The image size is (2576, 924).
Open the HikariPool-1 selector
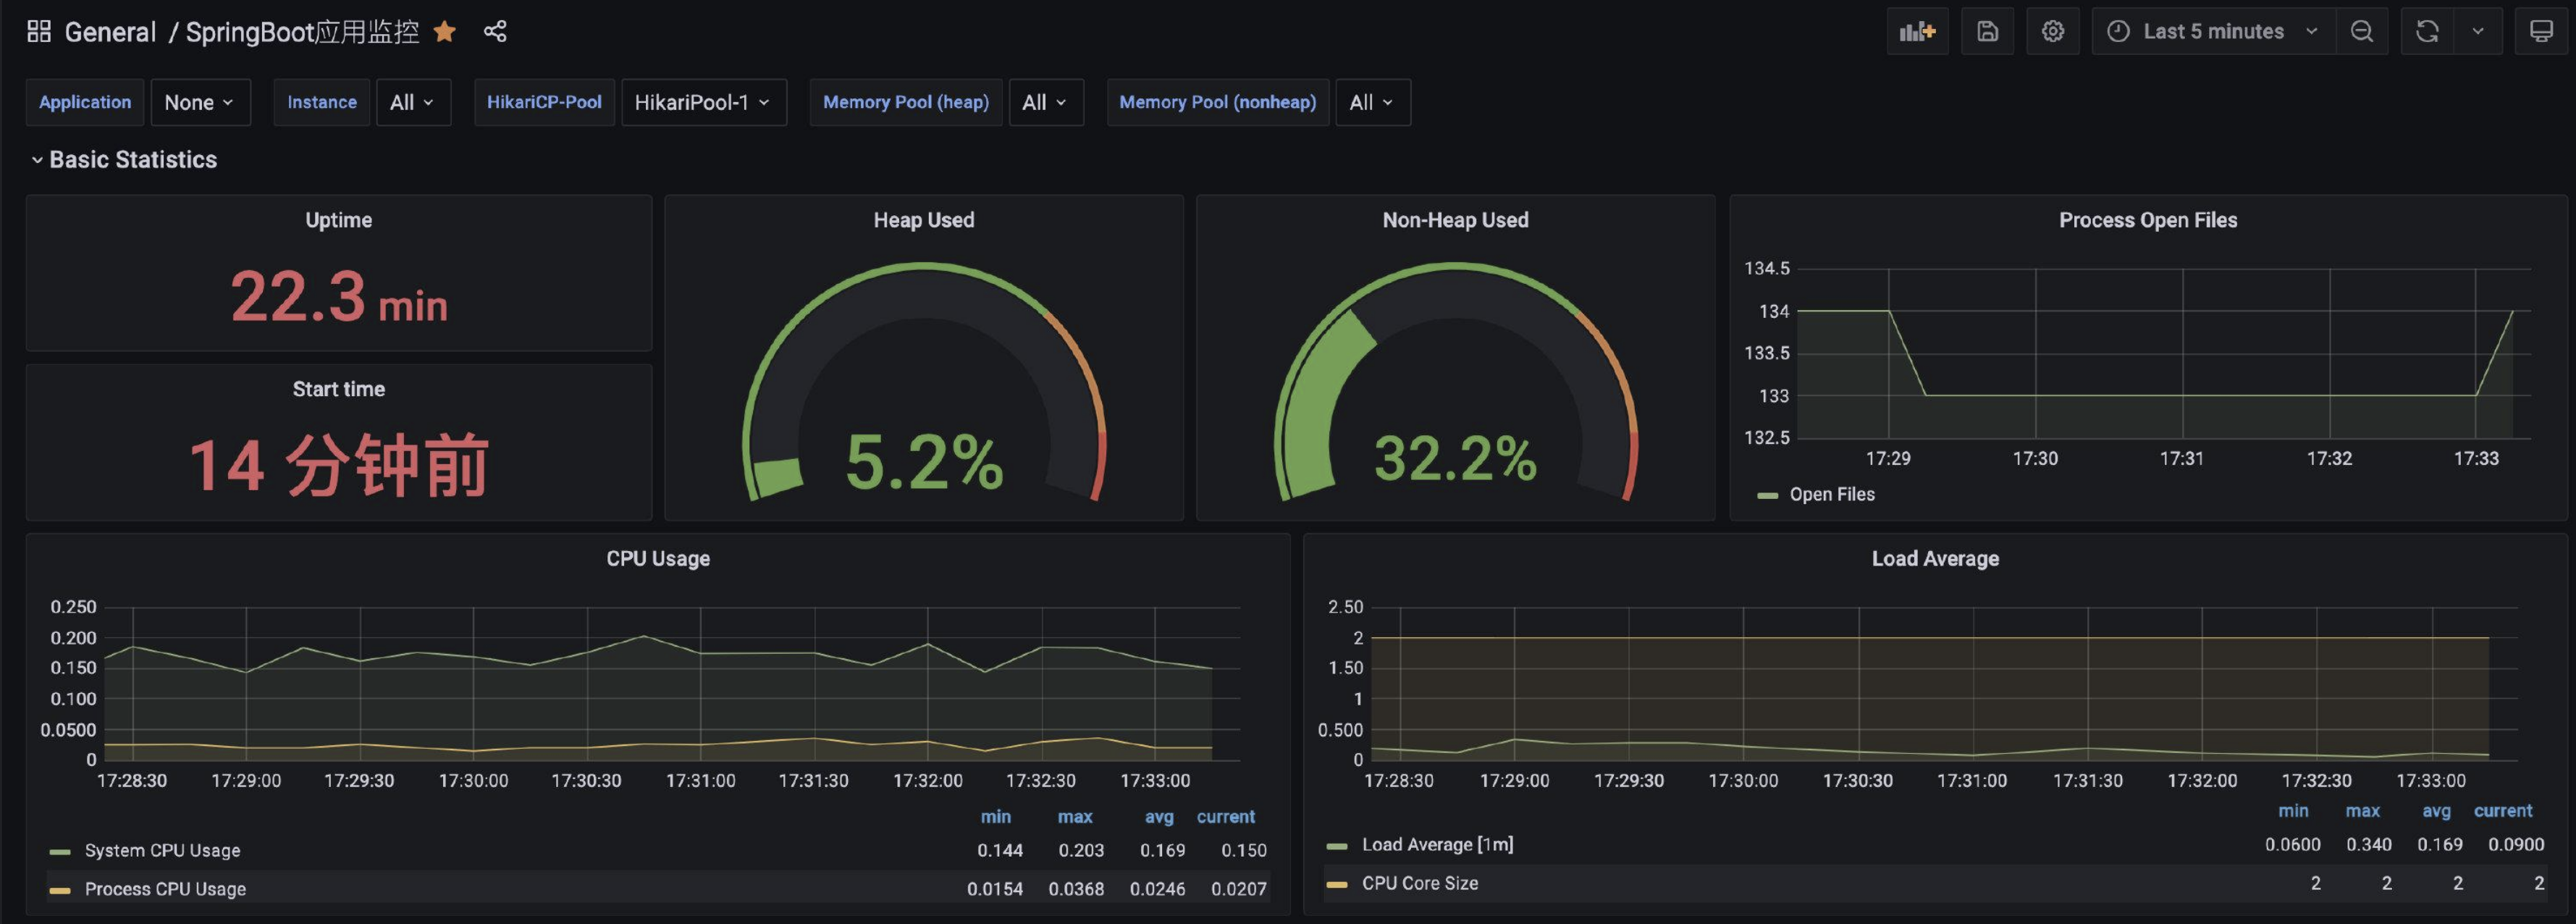click(703, 102)
